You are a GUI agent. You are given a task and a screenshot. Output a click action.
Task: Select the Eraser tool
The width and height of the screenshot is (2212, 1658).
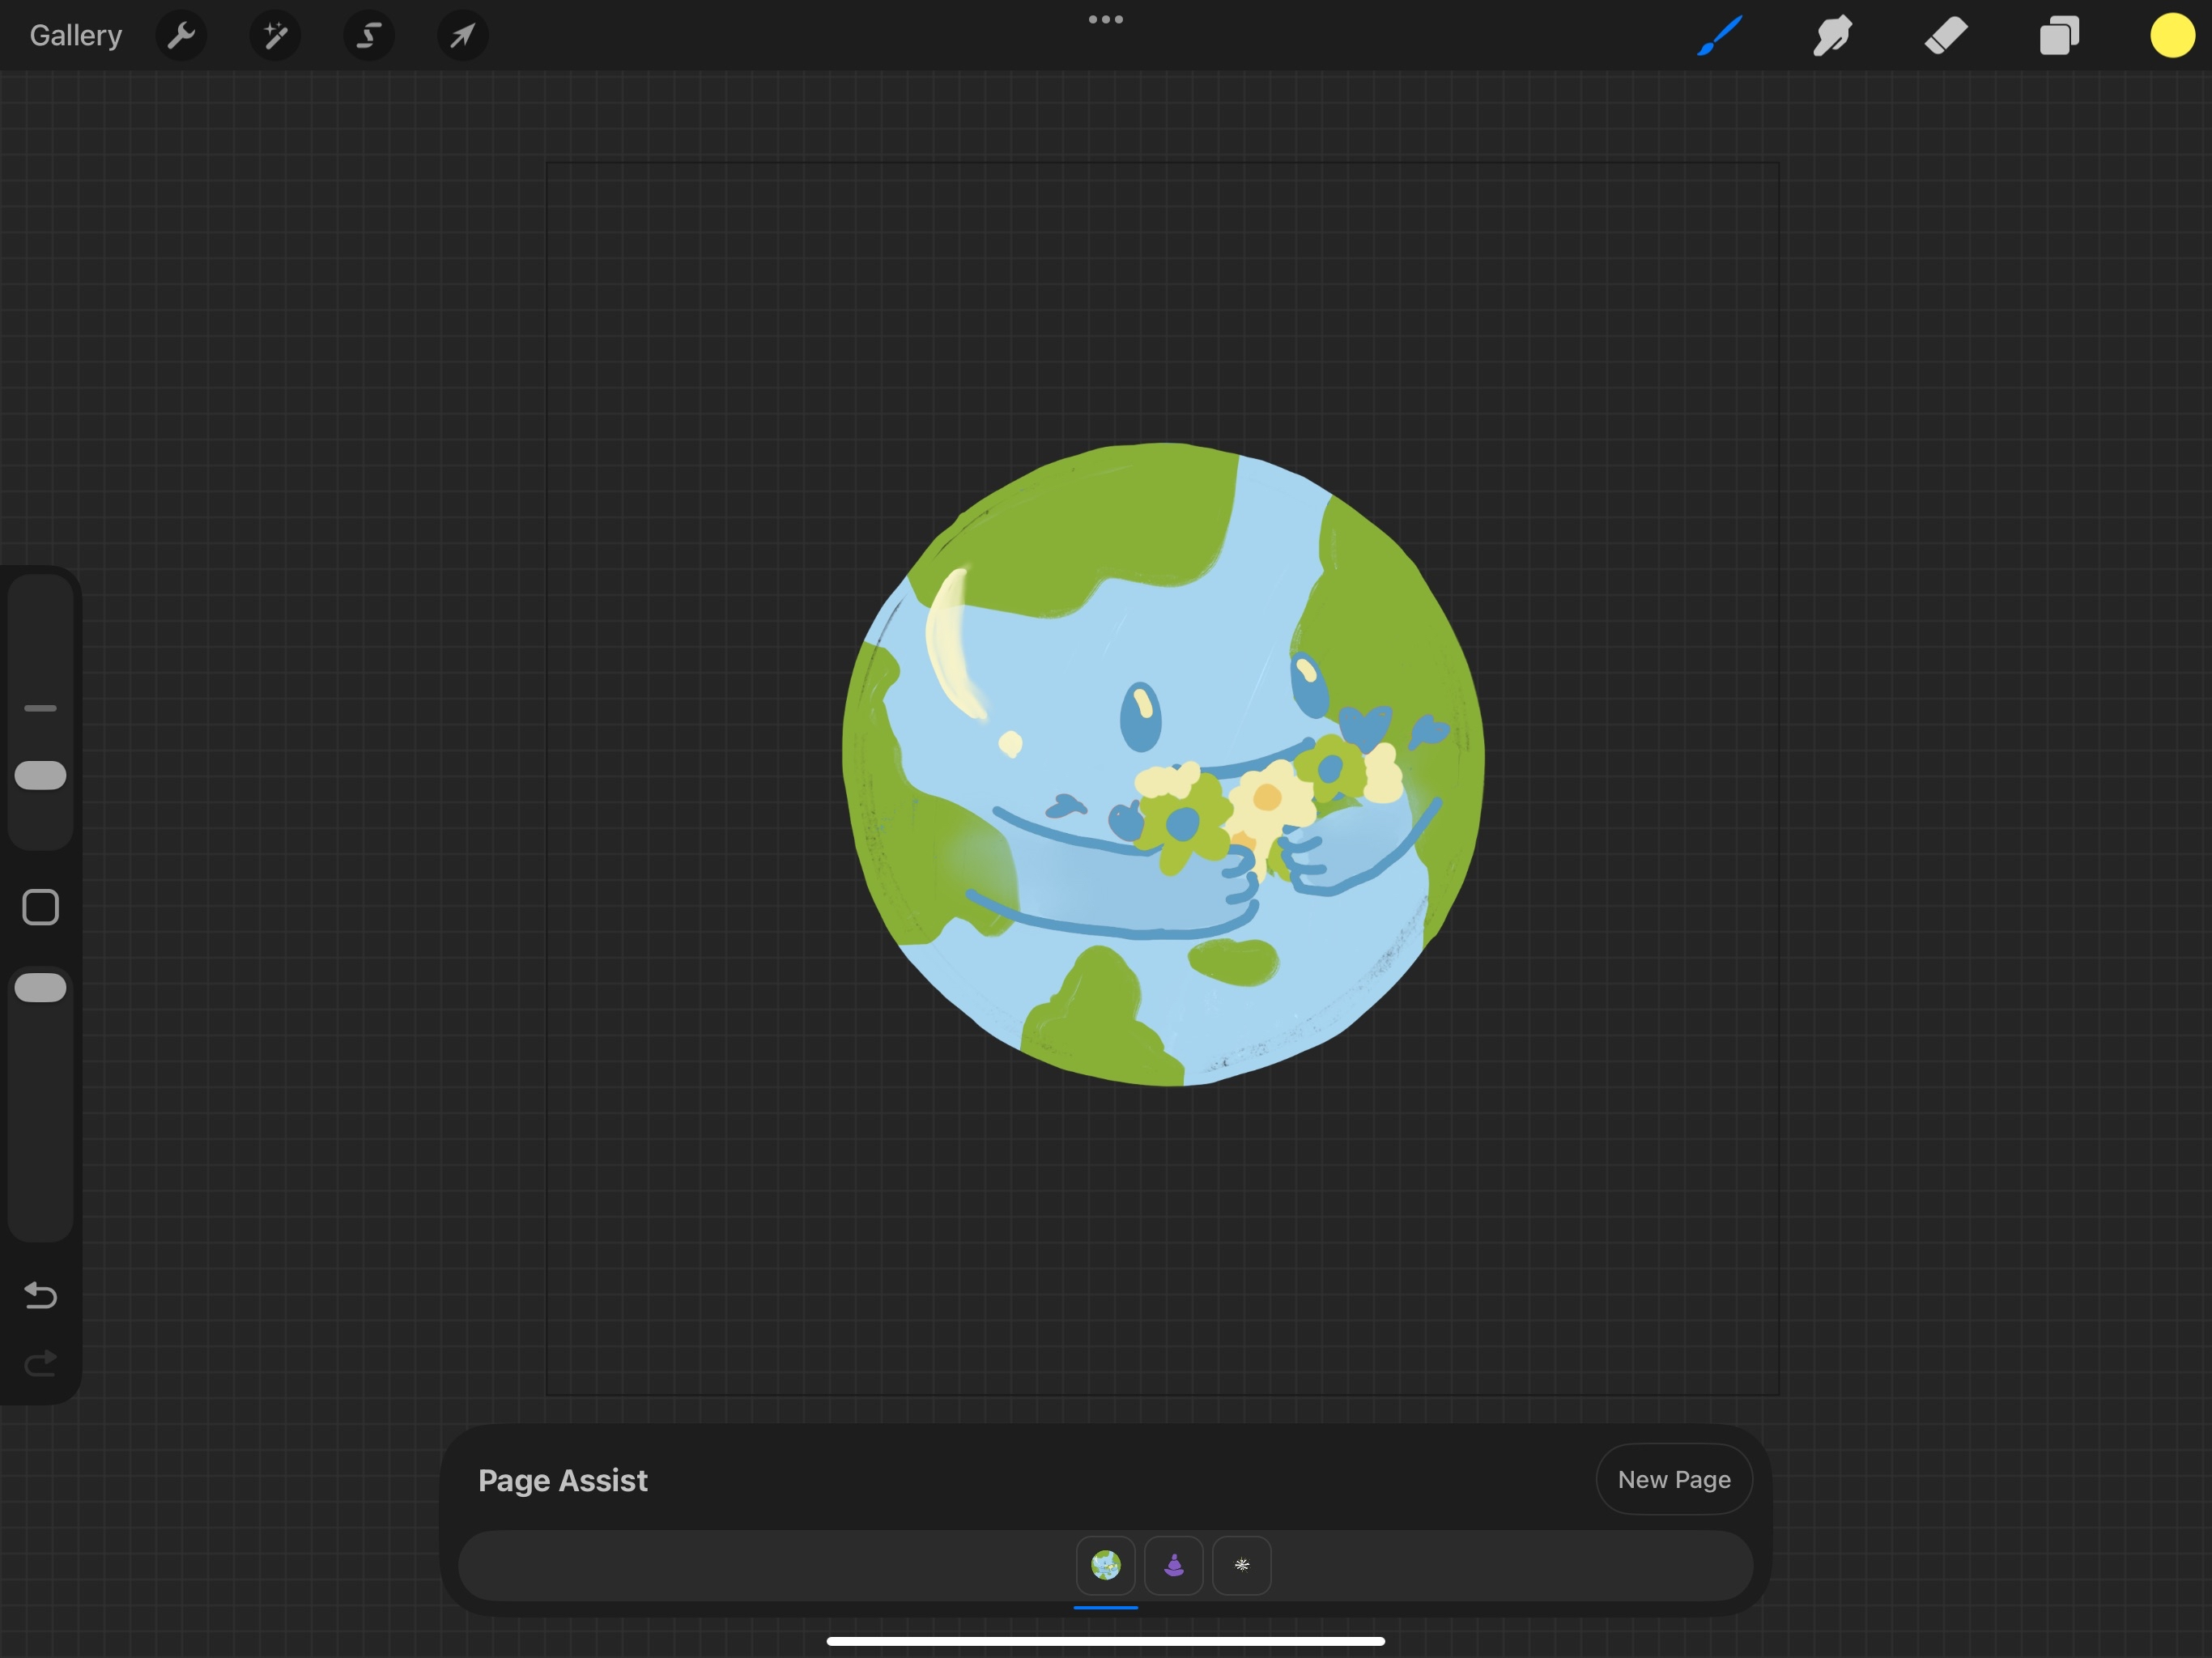pyautogui.click(x=1946, y=36)
